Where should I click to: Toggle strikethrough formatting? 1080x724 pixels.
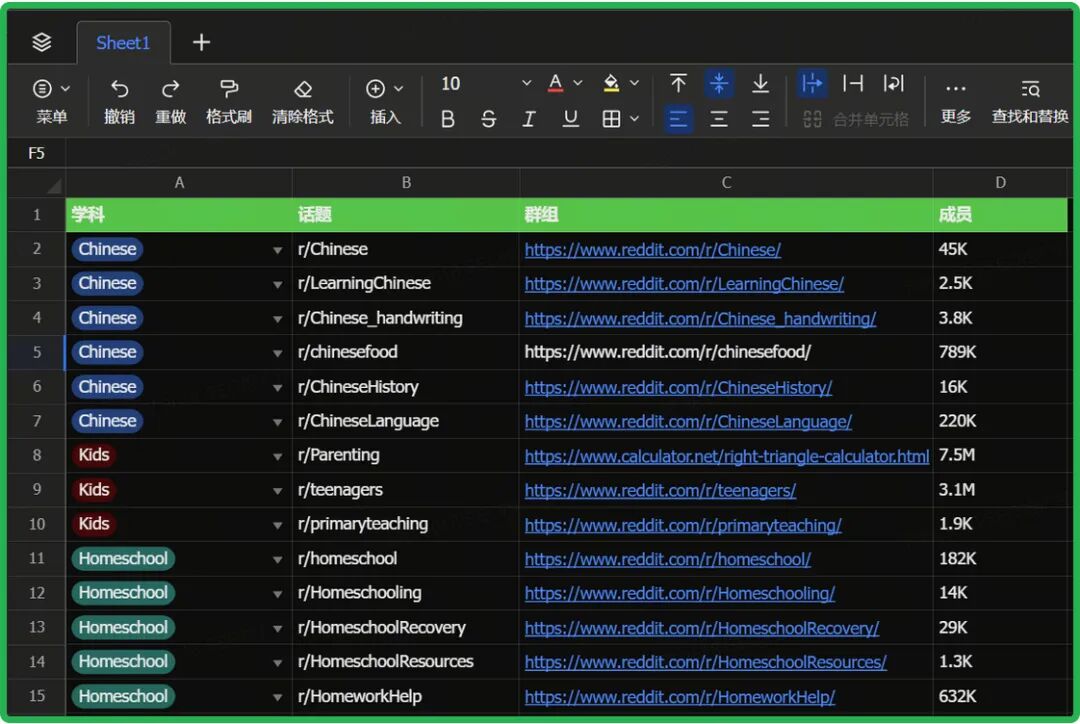tap(488, 119)
